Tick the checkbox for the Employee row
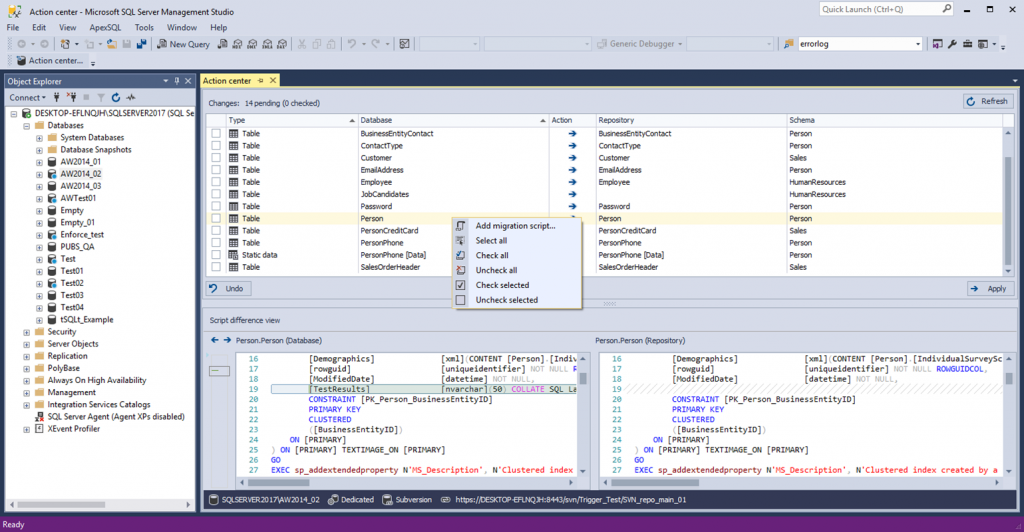The image size is (1024, 532). pos(216,182)
